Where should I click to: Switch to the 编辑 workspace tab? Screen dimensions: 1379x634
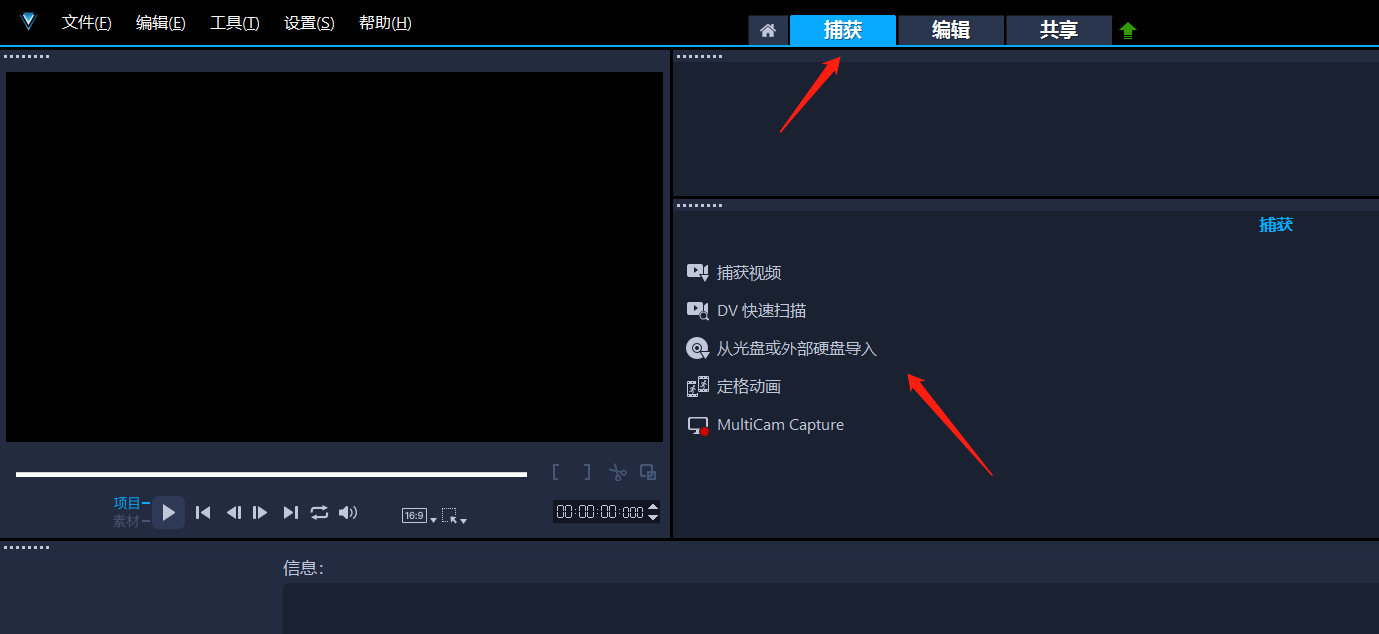pyautogui.click(x=951, y=30)
